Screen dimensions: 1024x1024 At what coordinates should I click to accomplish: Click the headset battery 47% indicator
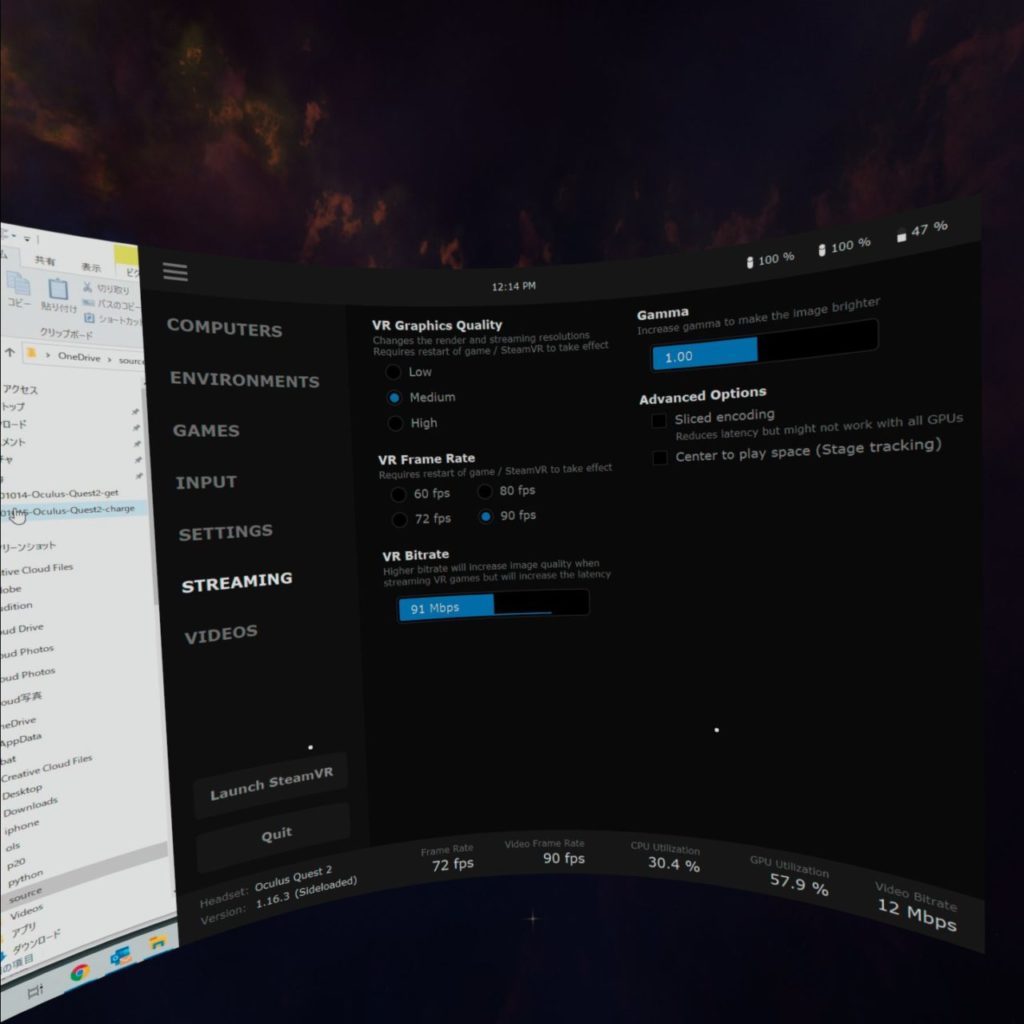(922, 231)
